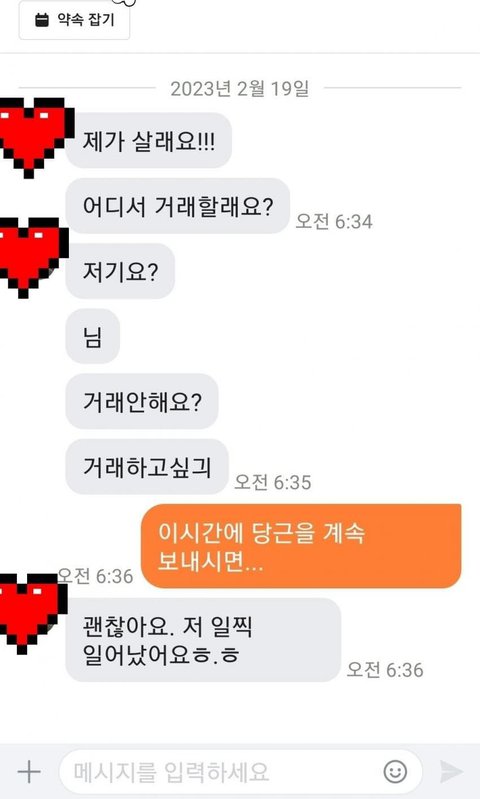The width and height of the screenshot is (480, 799).
Task: Tap the 약속 잡기 appointment button
Action: [74, 20]
